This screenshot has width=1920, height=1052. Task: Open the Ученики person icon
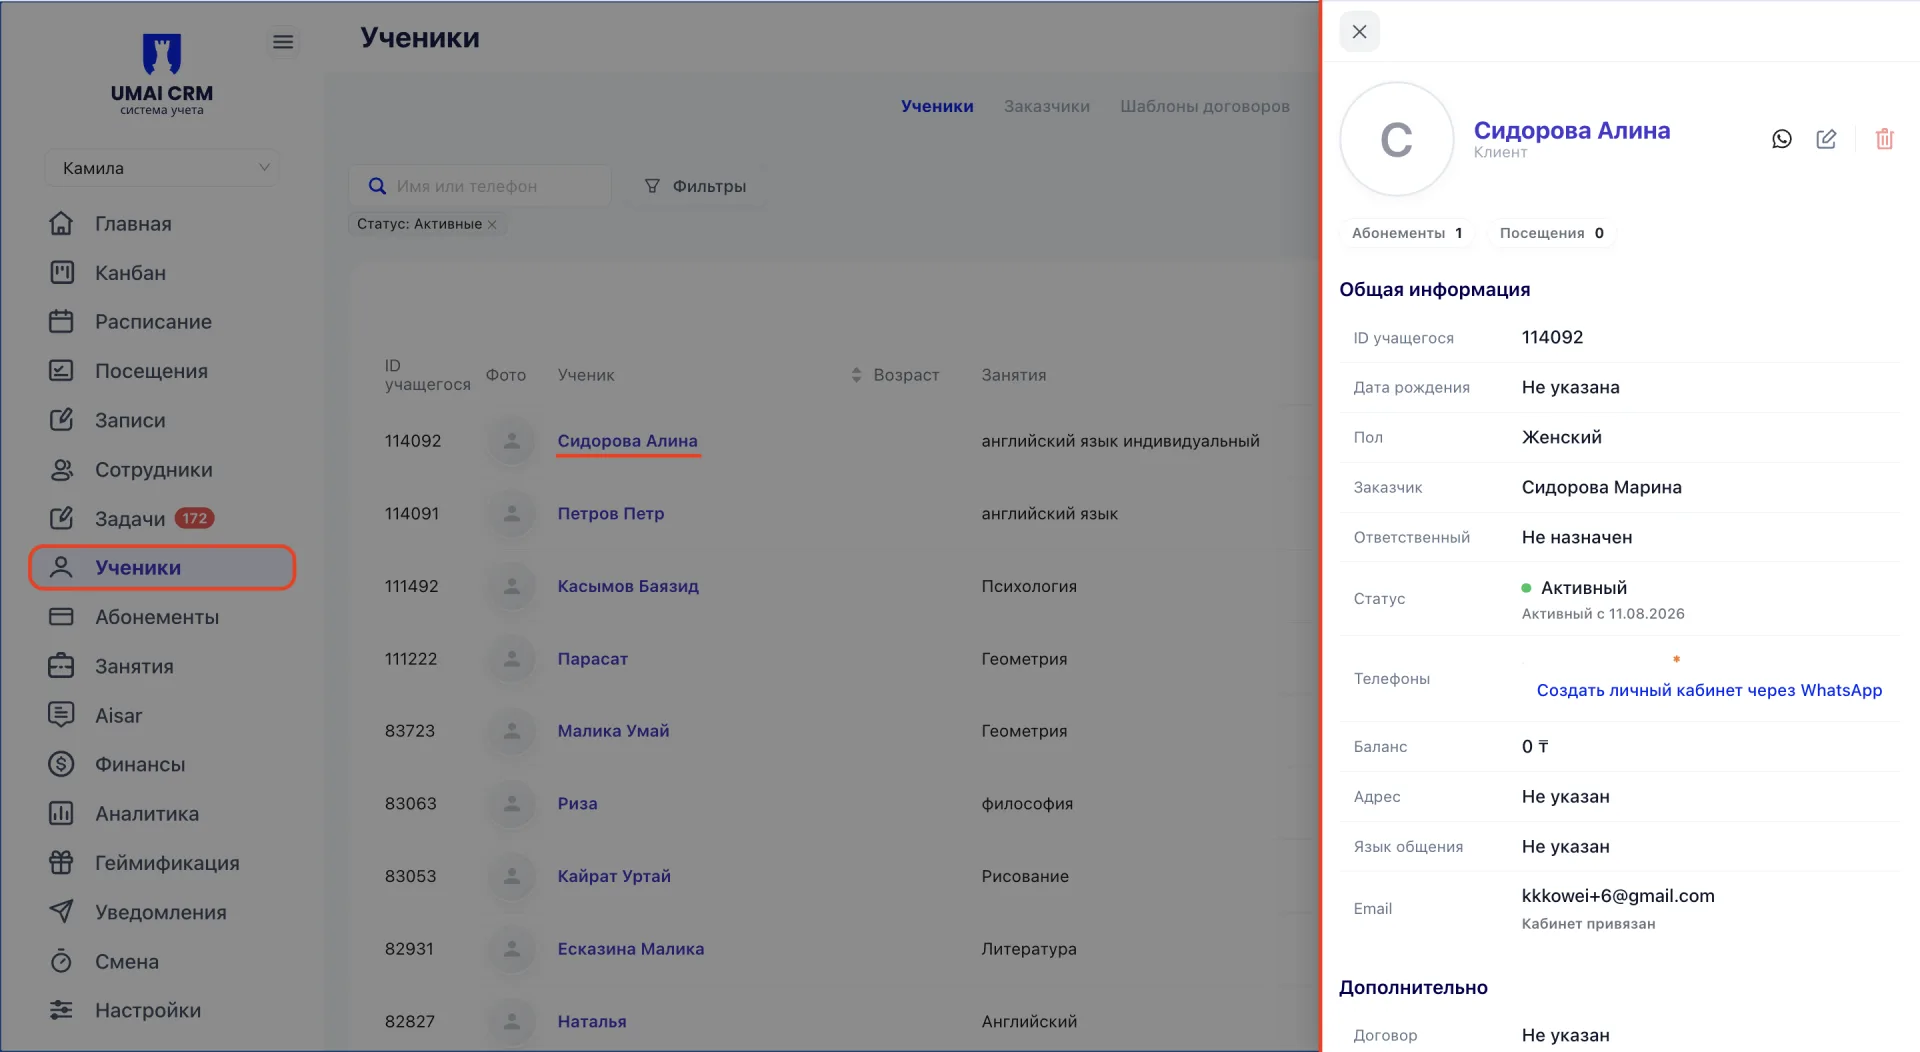pos(61,567)
